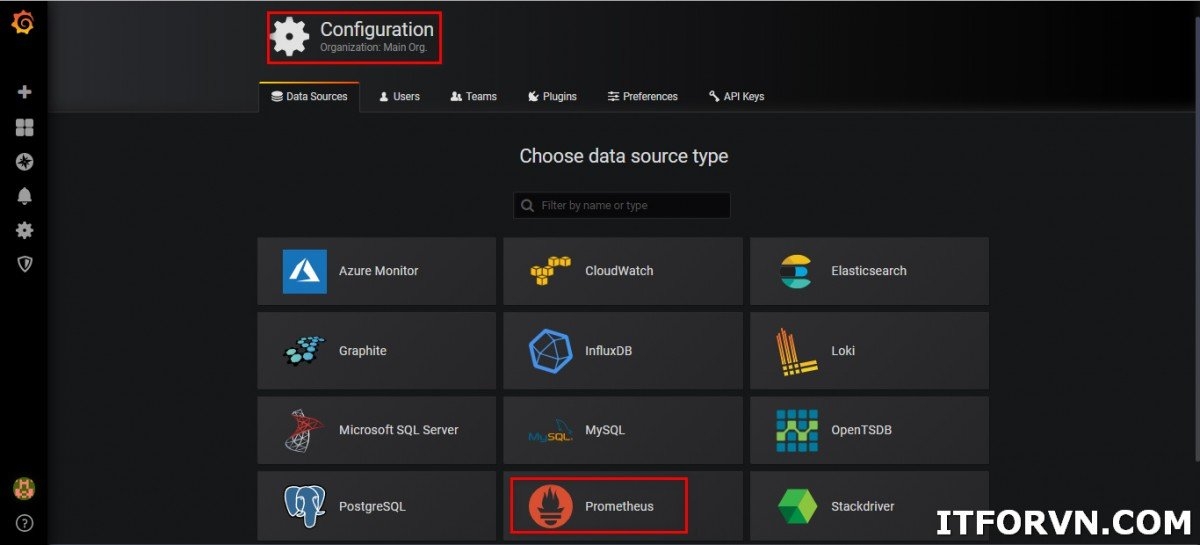Open the Dashboards grid icon
Screen dimensions: 1200x545
click(x=25, y=127)
